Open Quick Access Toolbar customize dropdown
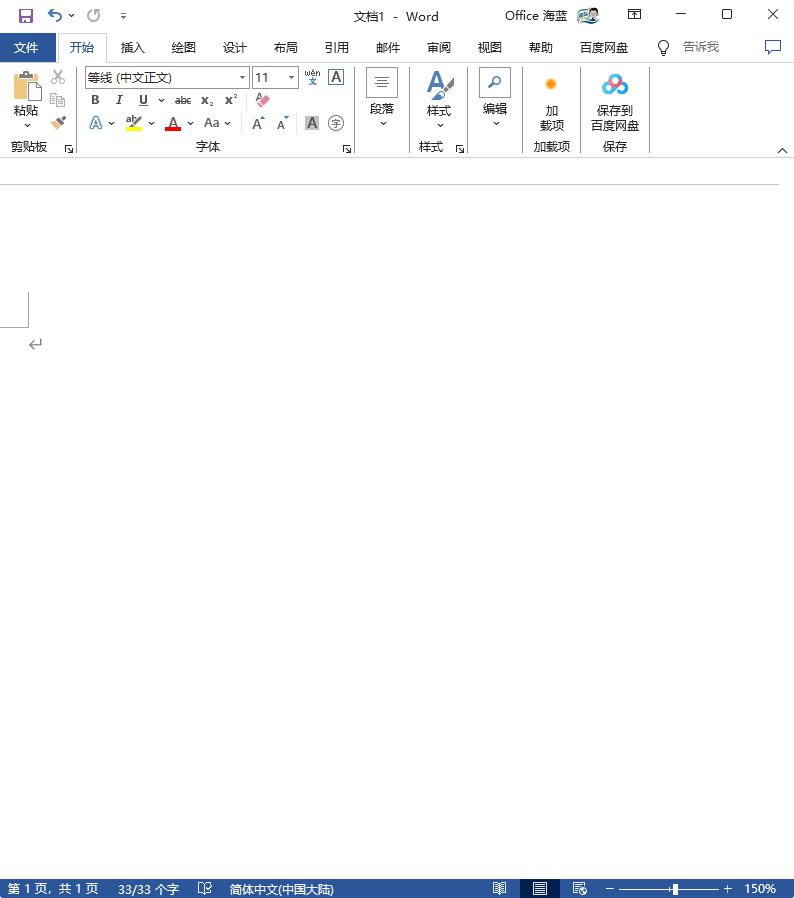Image resolution: width=794 pixels, height=898 pixels. pyautogui.click(x=123, y=16)
